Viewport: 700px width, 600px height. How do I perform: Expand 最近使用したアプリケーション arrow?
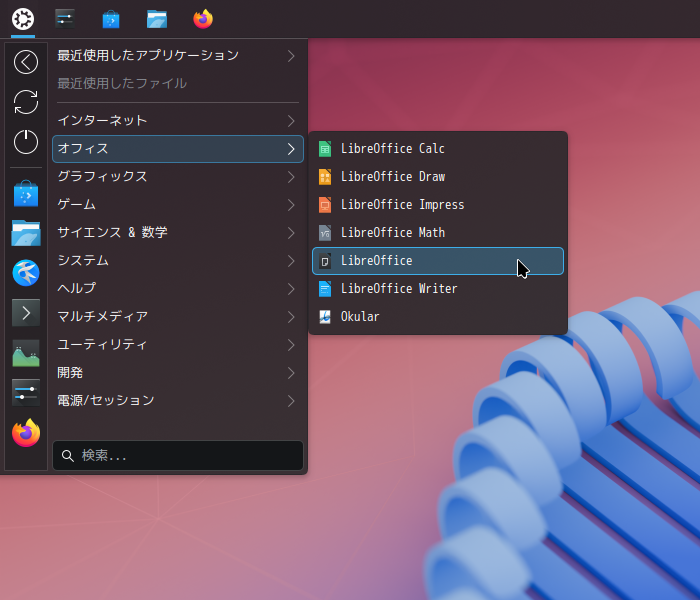(291, 56)
